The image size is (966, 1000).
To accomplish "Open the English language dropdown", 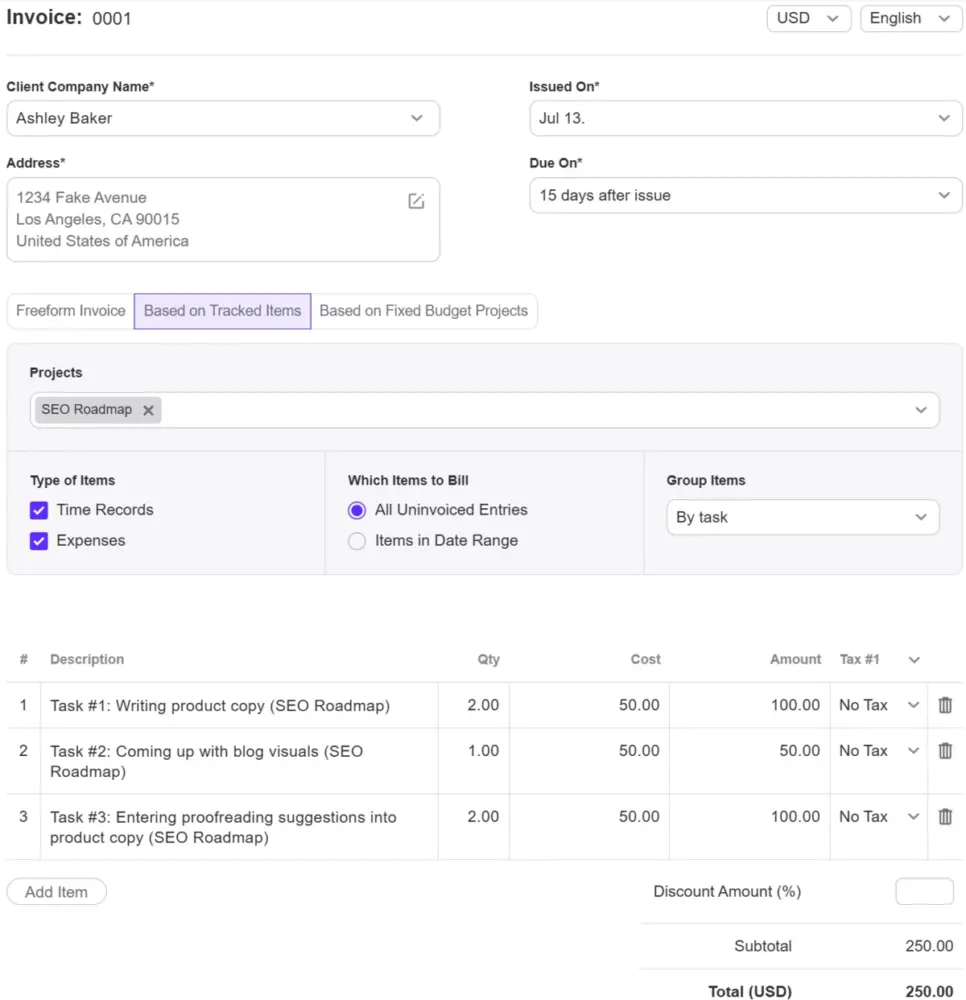I will (911, 18).
